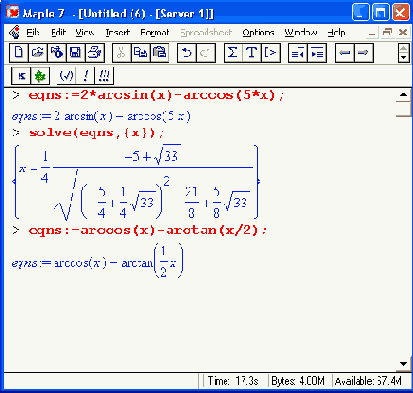Execute the current expression with exclamation icon
Image resolution: width=413 pixels, height=393 pixels.
coord(86,76)
